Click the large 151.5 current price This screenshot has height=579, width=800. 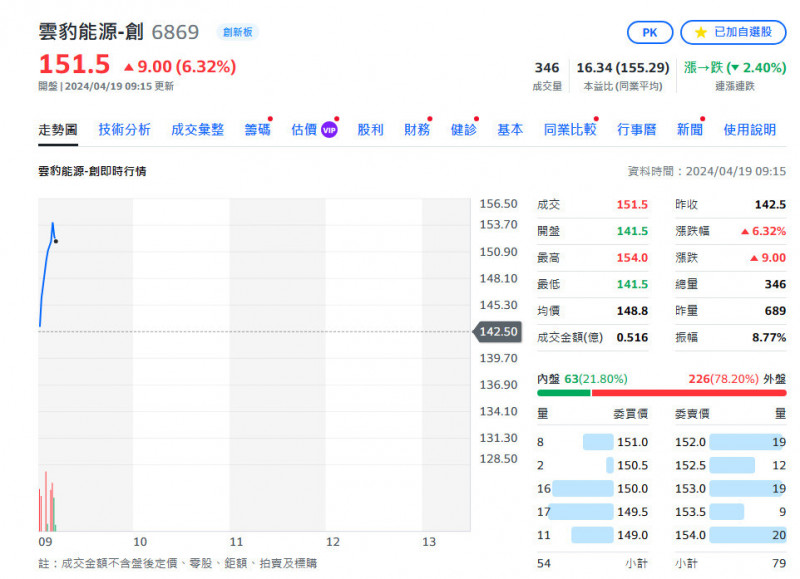[x=74, y=65]
